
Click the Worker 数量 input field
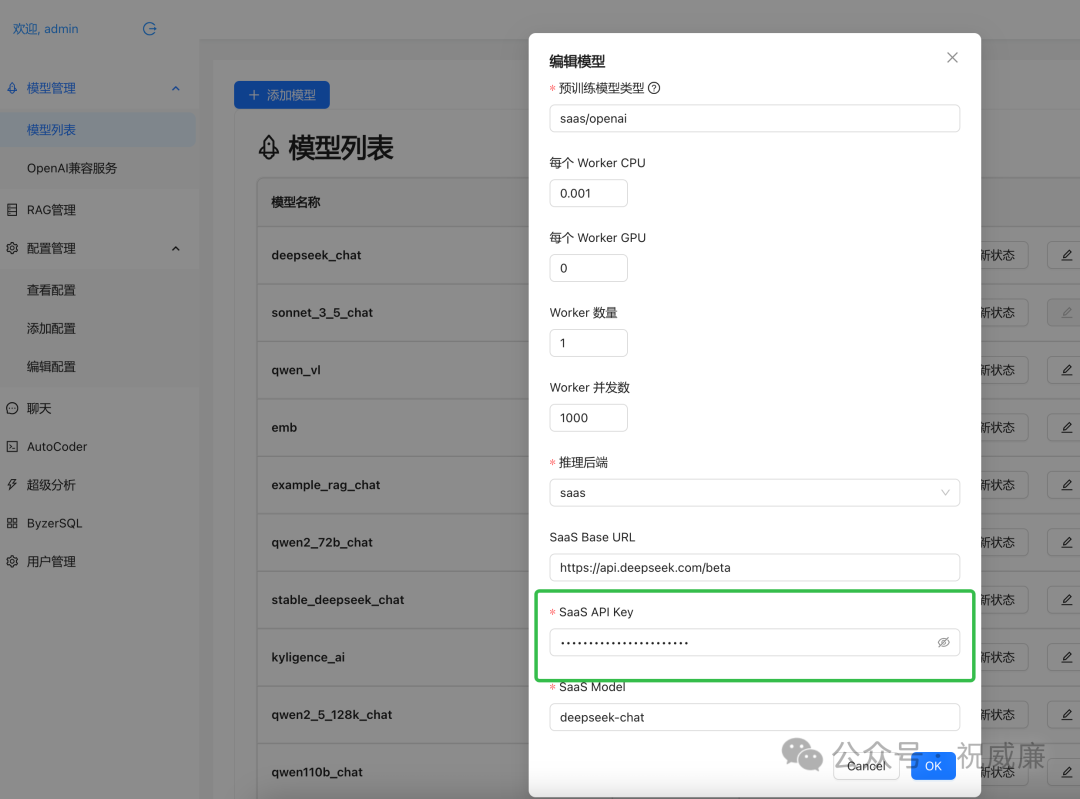[x=588, y=343]
